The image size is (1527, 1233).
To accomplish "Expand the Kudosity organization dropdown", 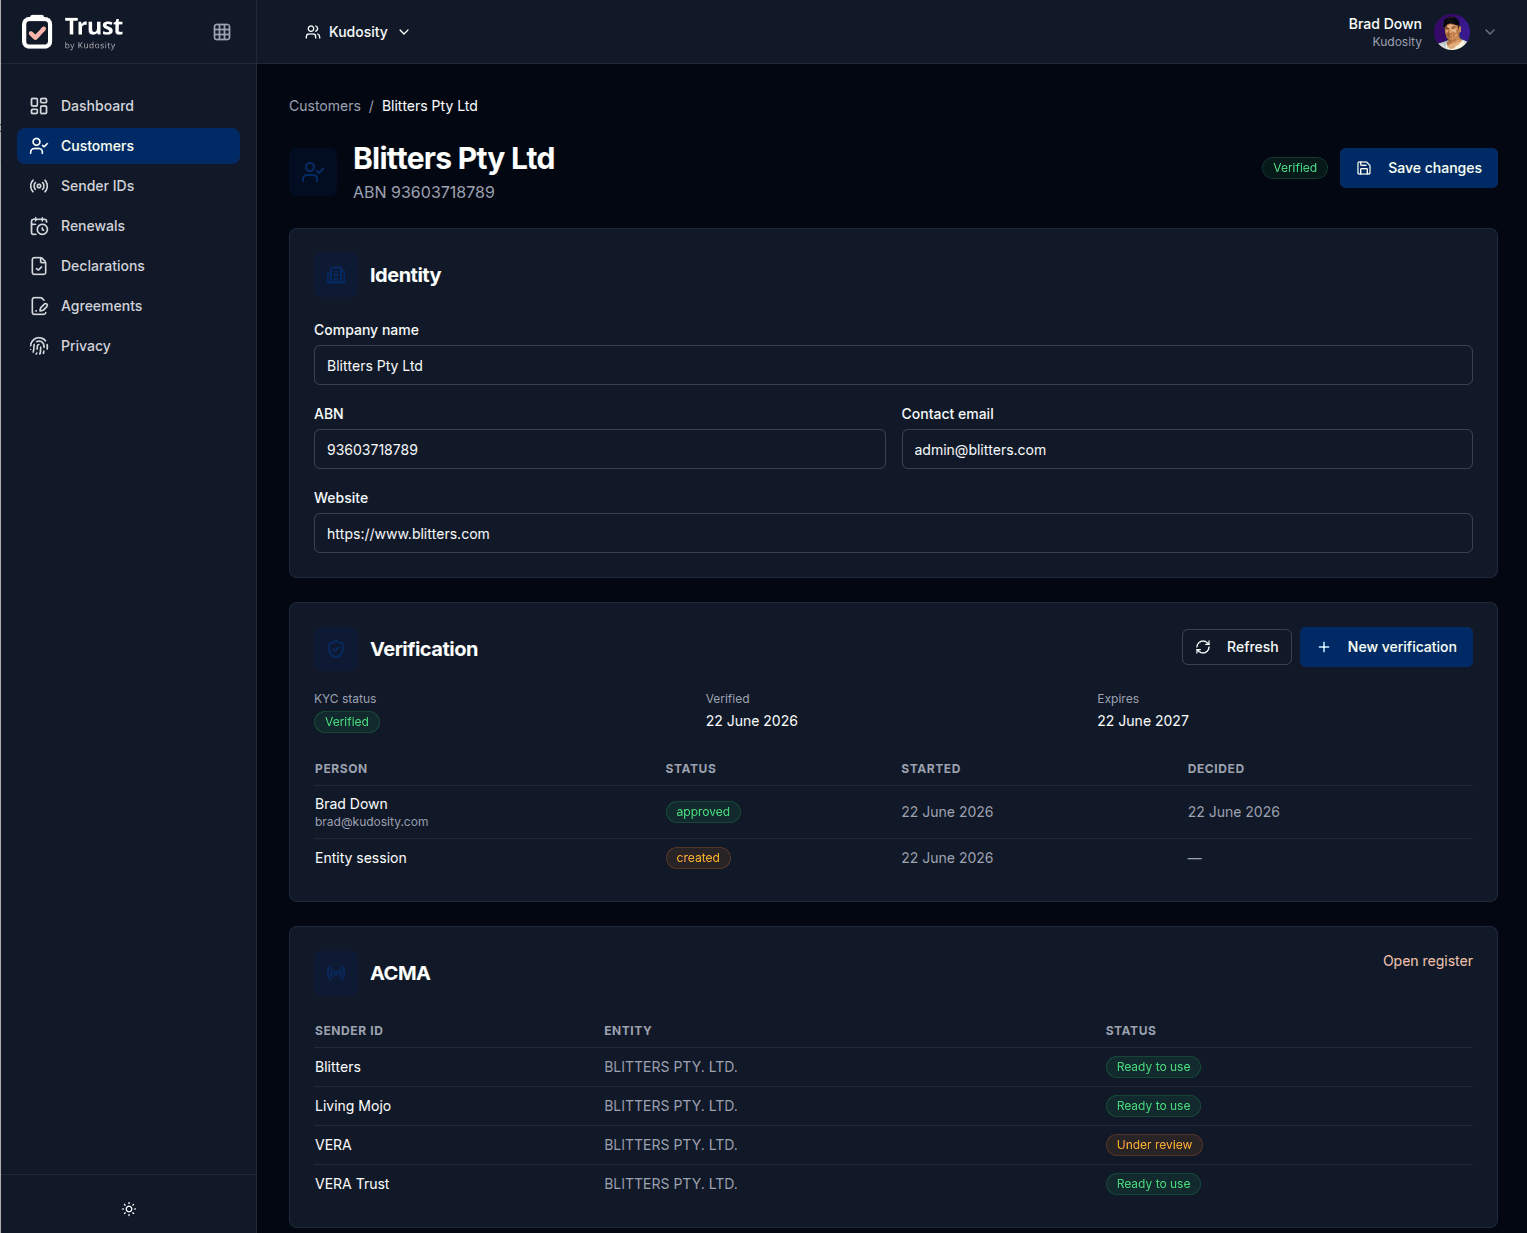I will click(x=357, y=32).
